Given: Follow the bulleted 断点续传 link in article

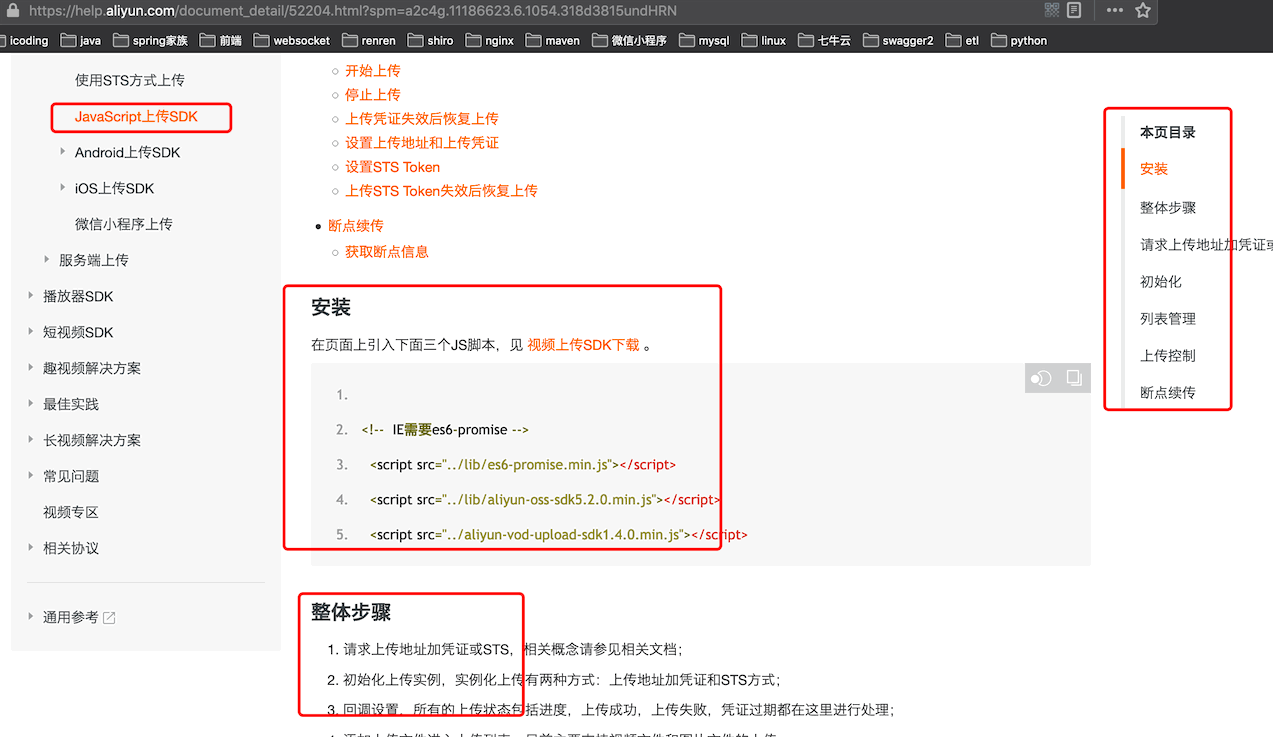Looking at the screenshot, I should [356, 226].
